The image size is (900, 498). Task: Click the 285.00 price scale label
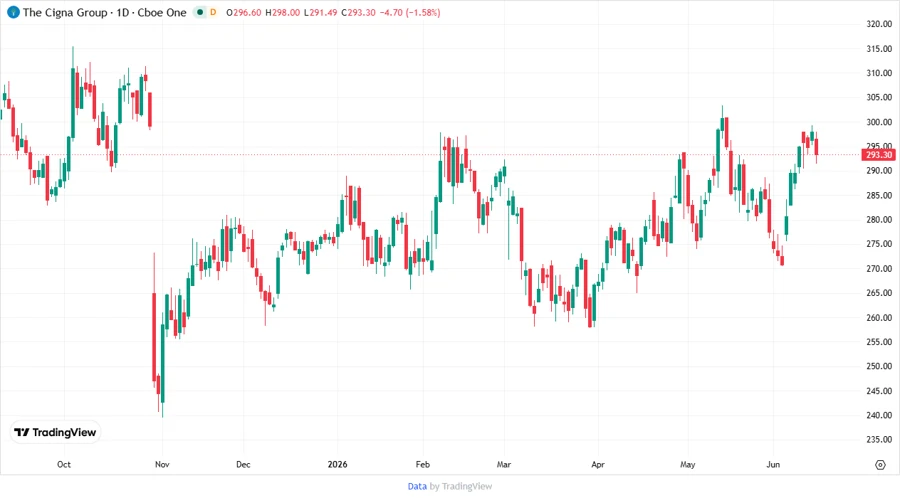[879, 195]
